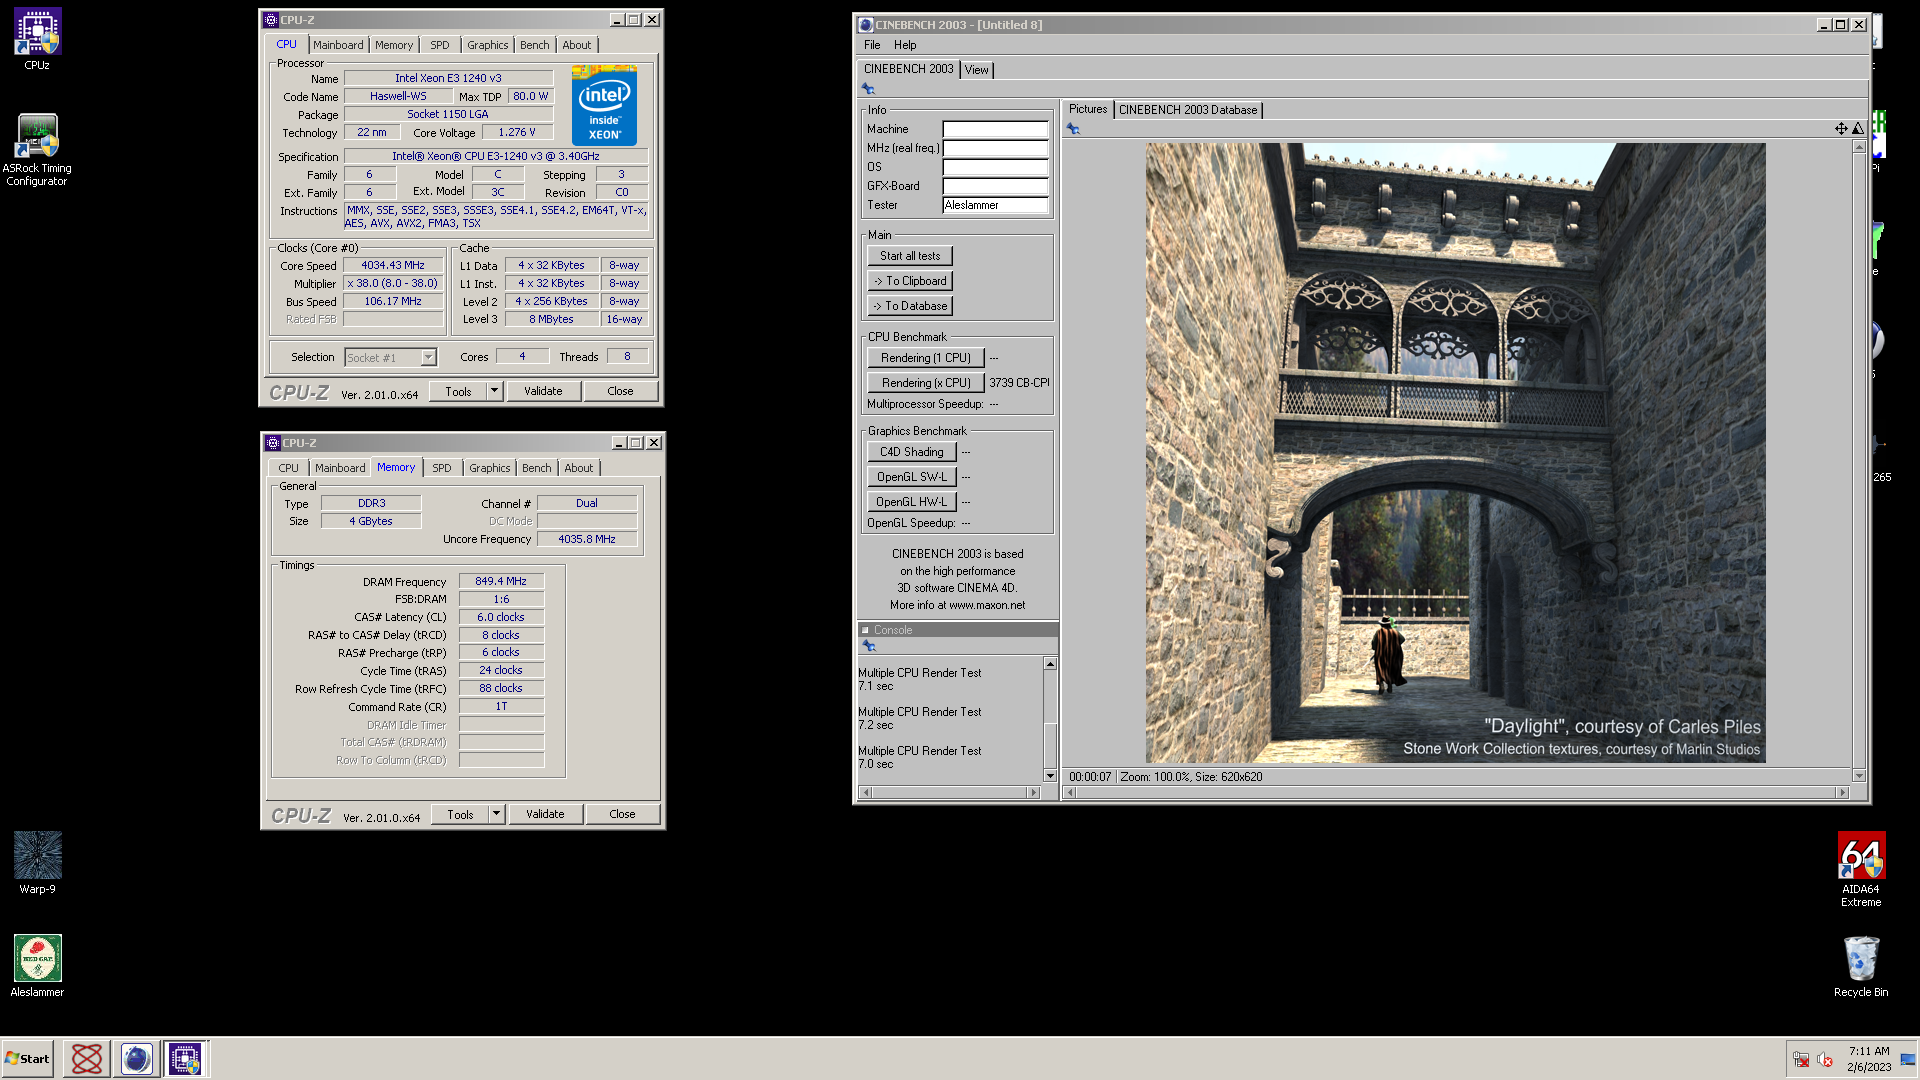The width and height of the screenshot is (1920, 1080).
Task: Run Rendering (1 CPU) benchmark
Action: point(926,358)
